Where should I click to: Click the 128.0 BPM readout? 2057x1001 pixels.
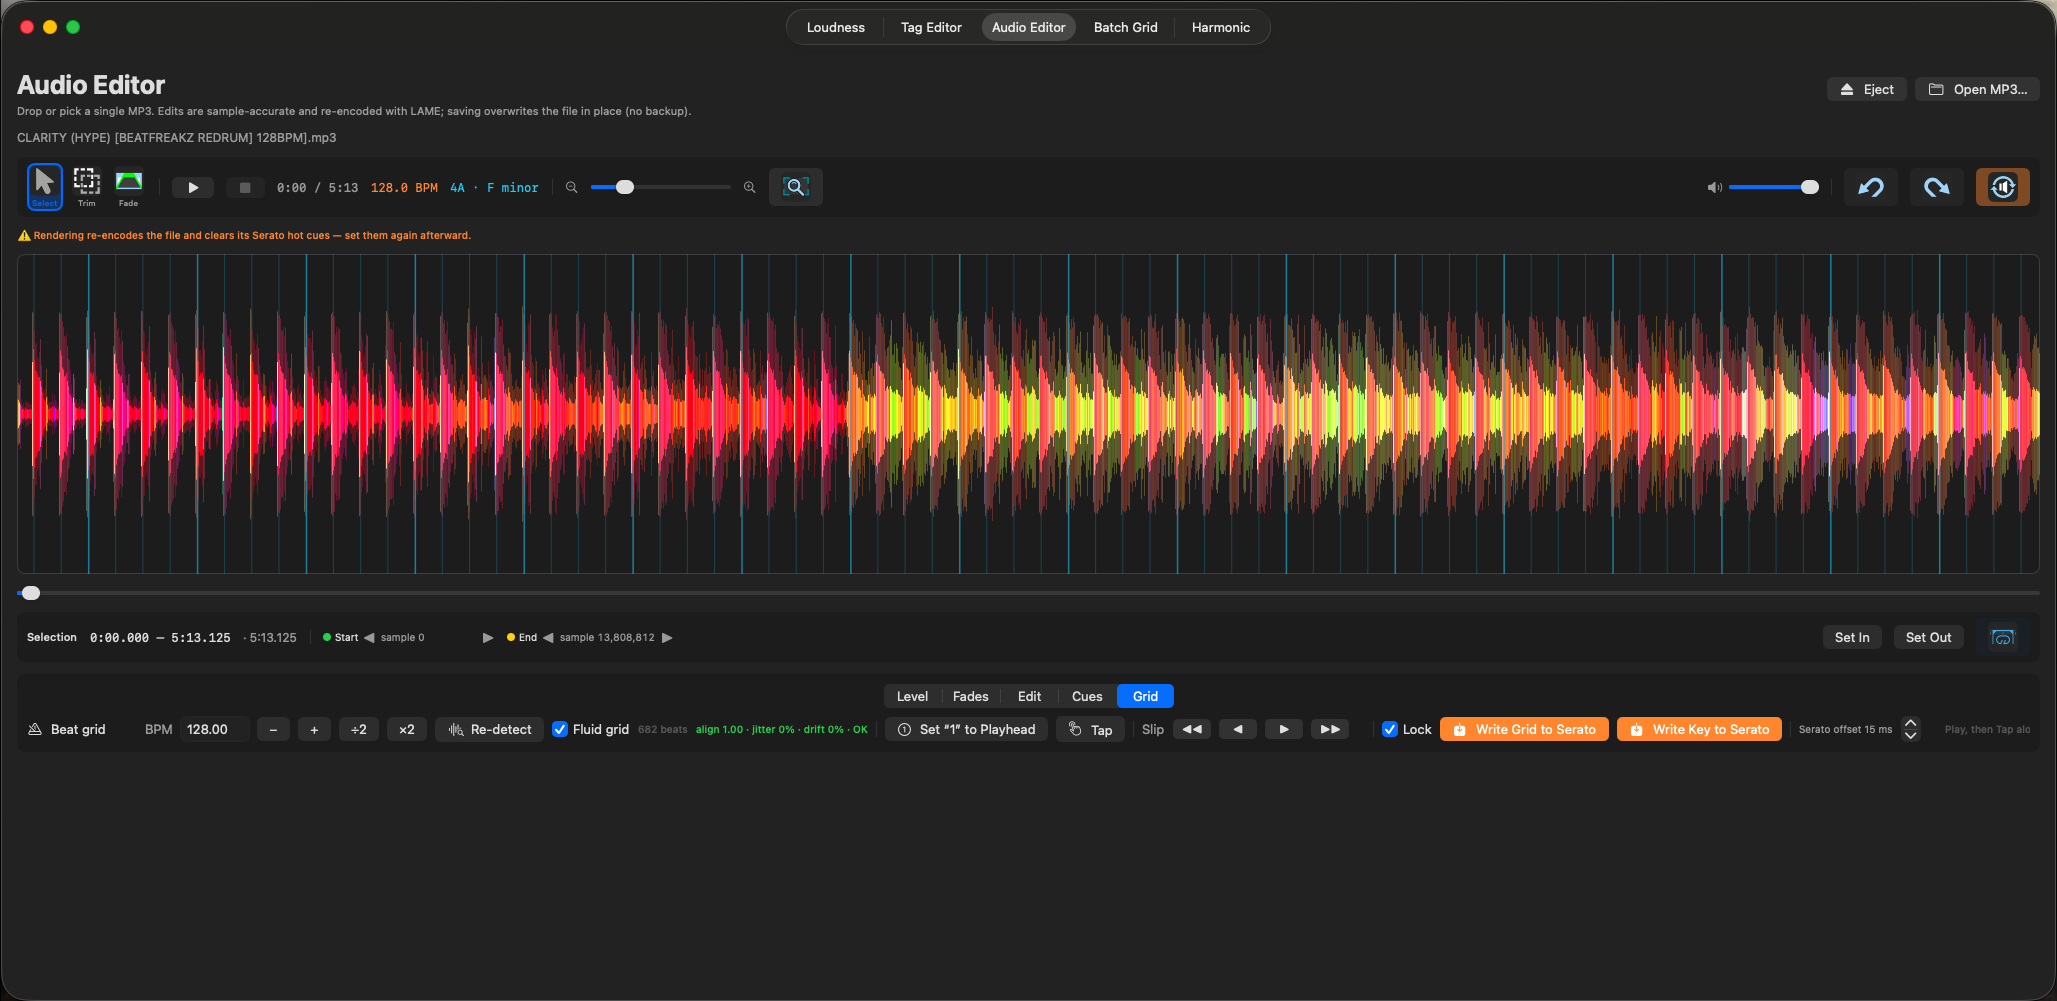(x=404, y=187)
